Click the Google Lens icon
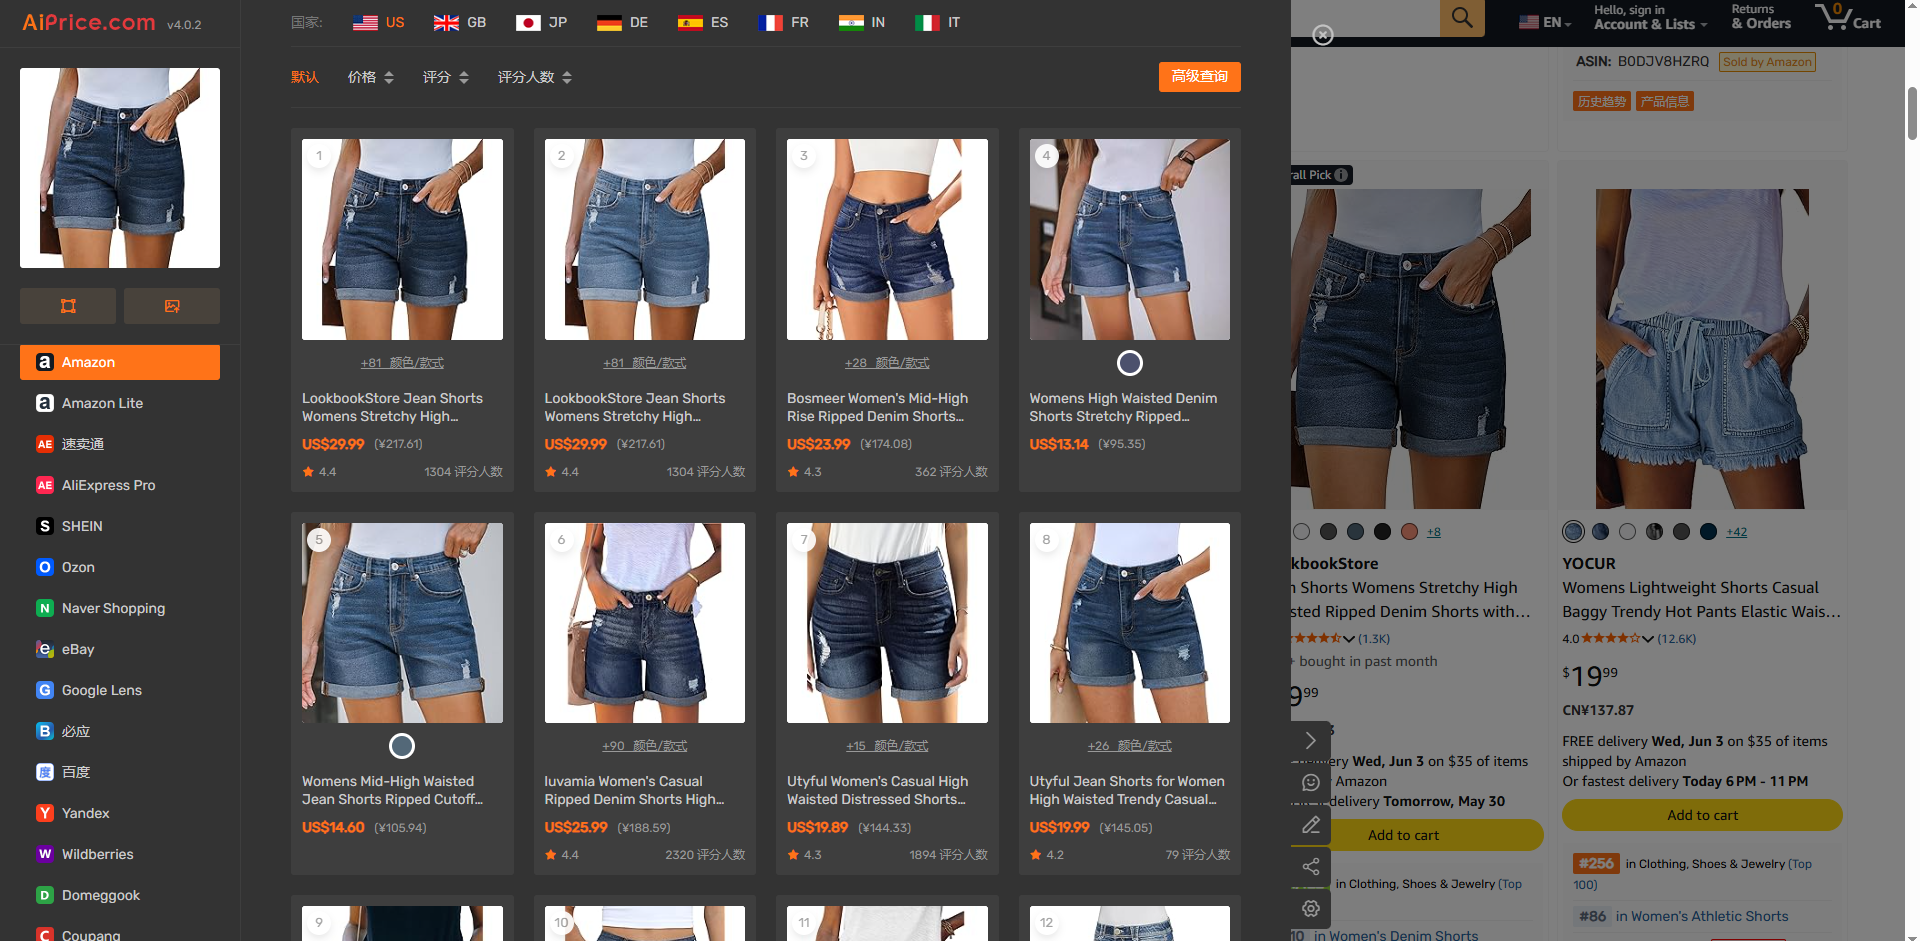 click(45, 690)
